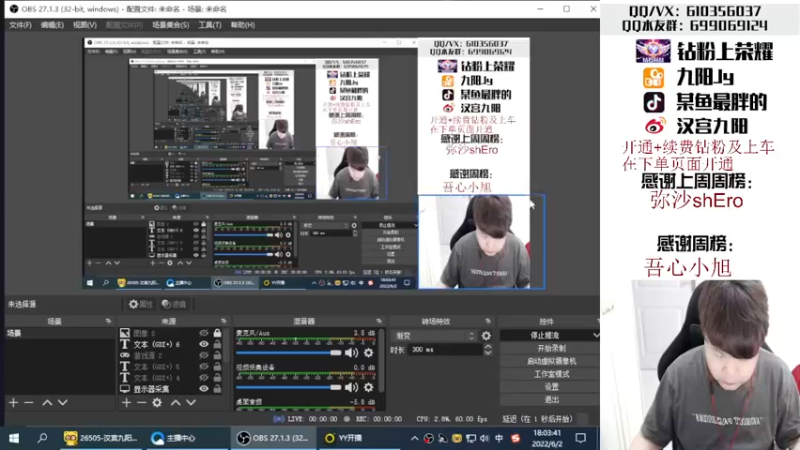The width and height of the screenshot is (800, 450).
Task: Expand the 停止推流 button dropdown arrow
Action: point(595,335)
